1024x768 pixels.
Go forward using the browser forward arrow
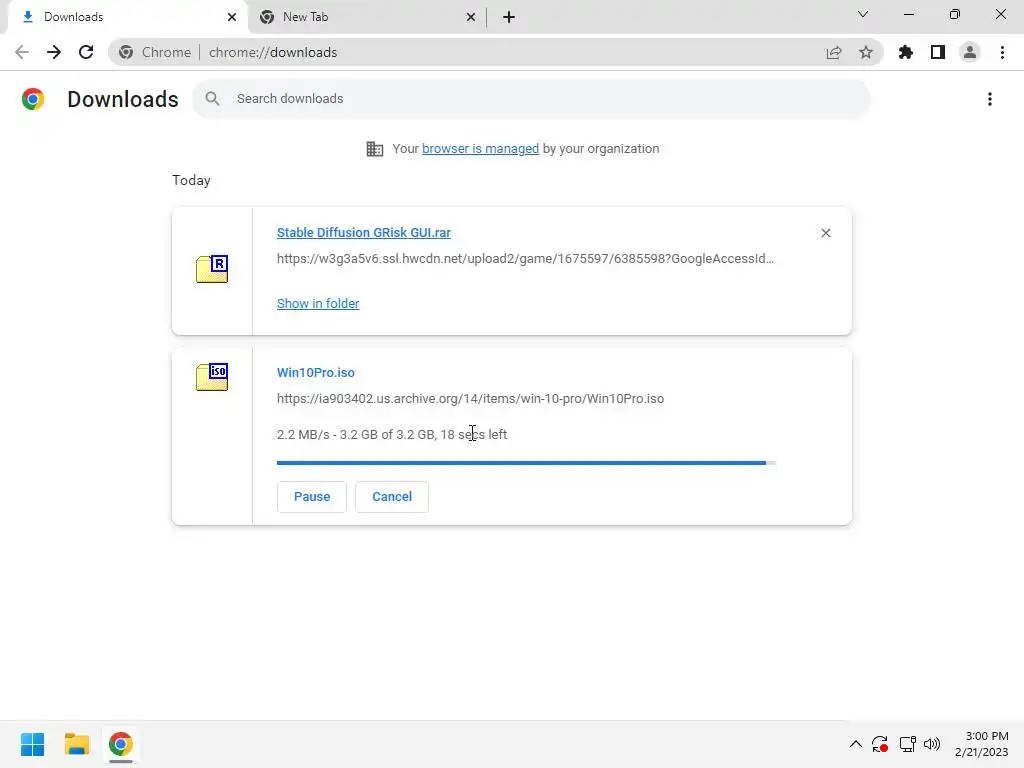(x=54, y=52)
